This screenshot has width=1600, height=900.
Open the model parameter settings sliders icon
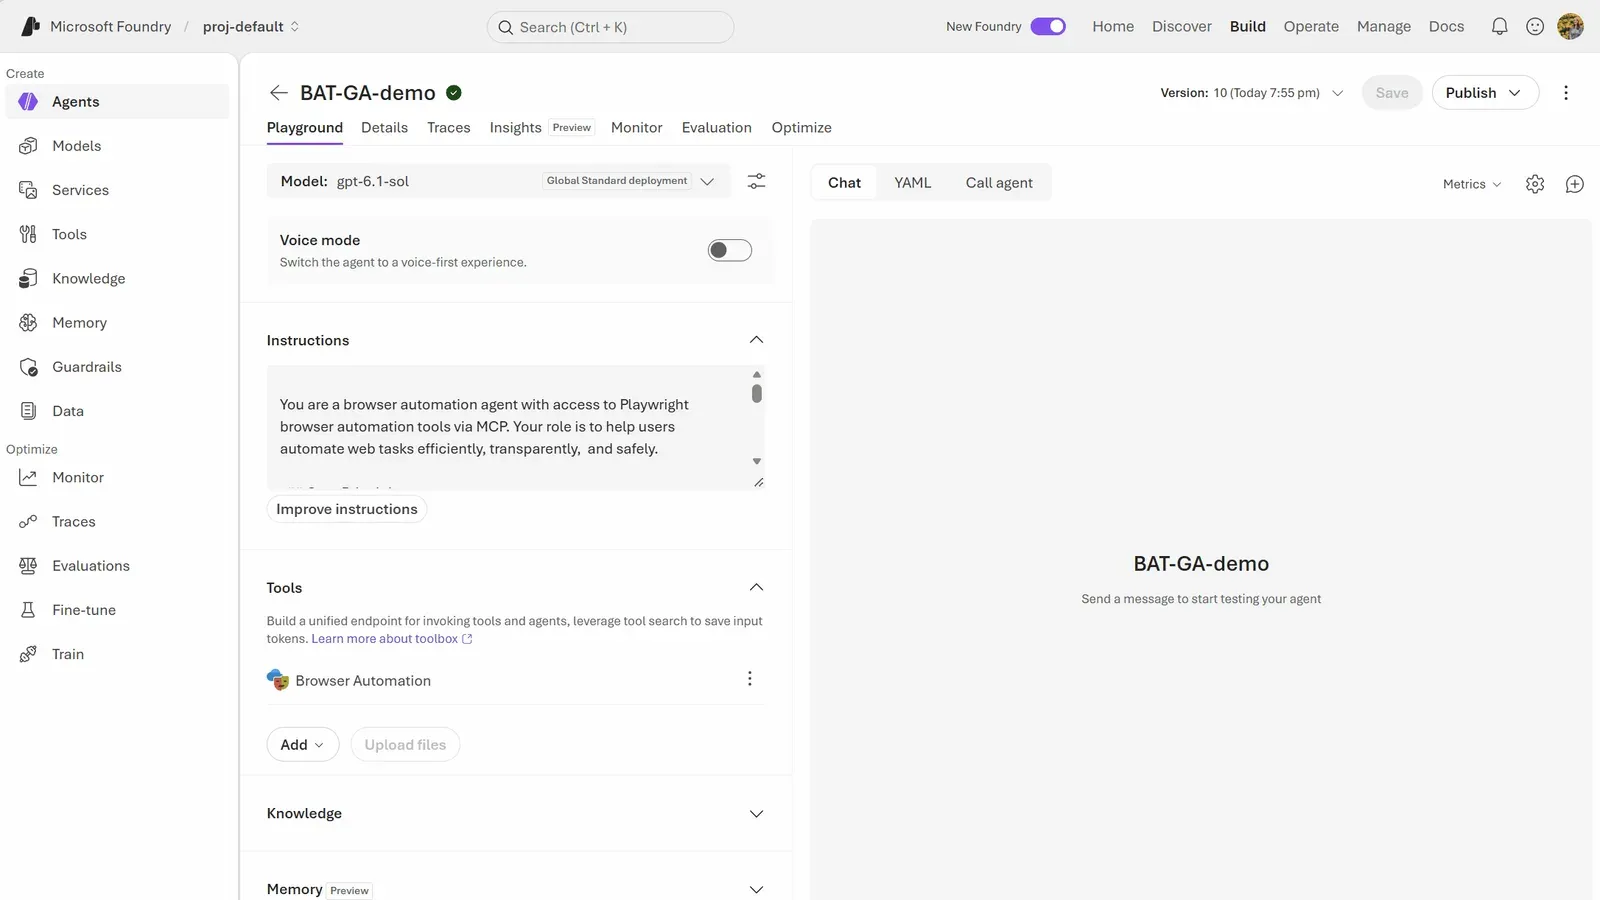(x=757, y=181)
